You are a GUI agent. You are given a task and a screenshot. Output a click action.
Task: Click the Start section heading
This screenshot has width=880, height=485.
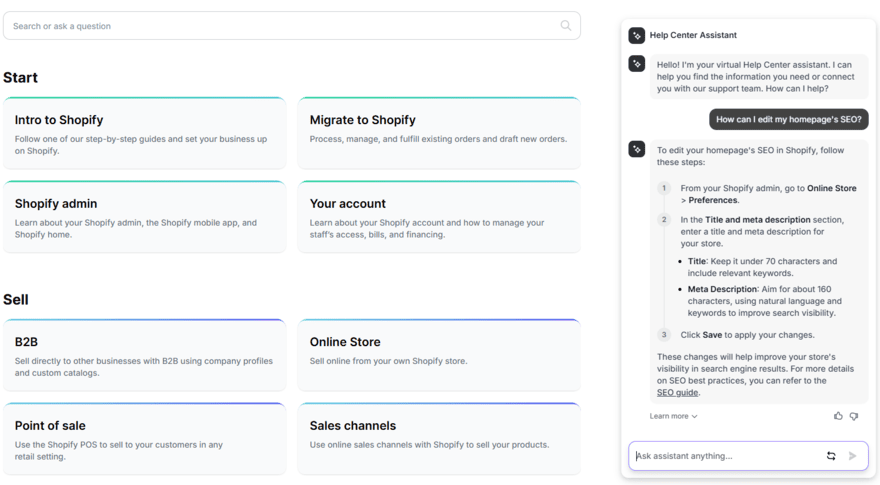point(20,77)
